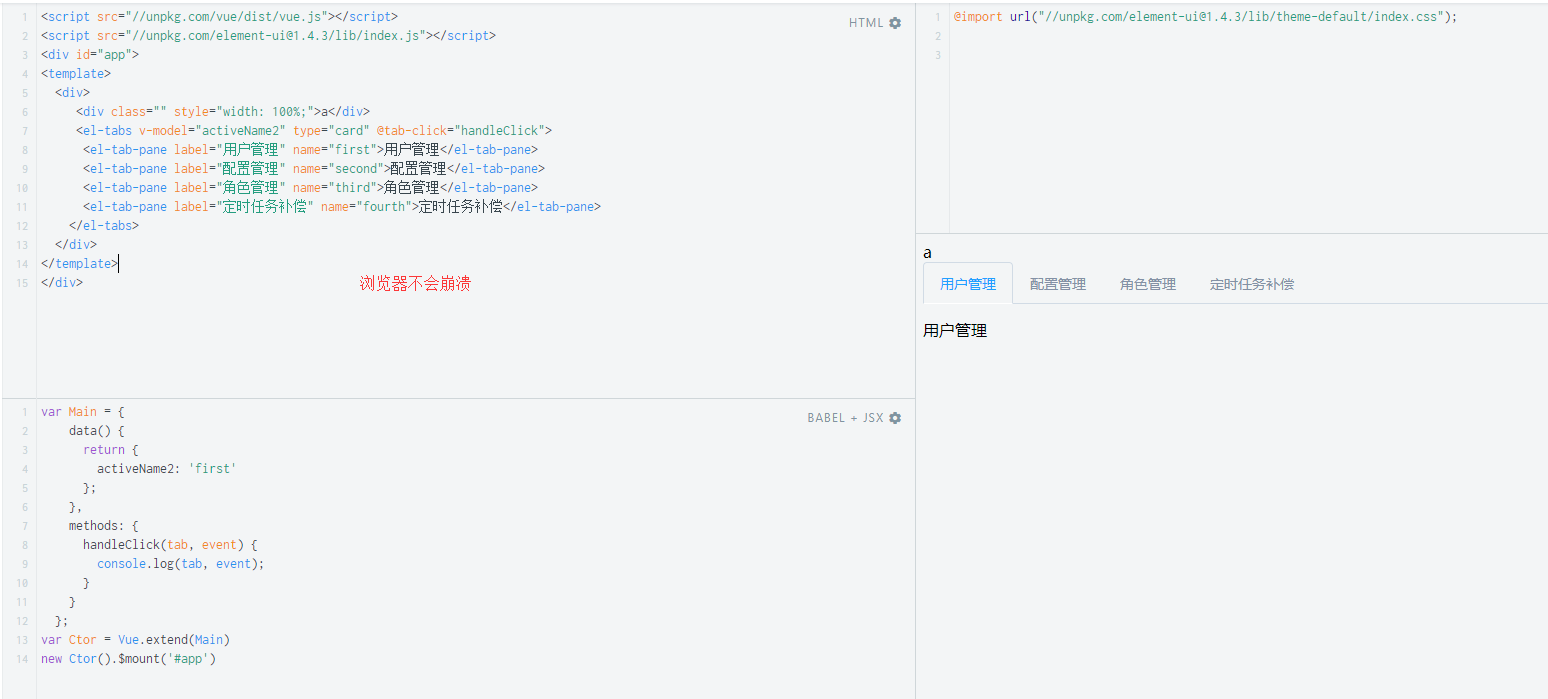1548x699 pixels.
Task: Switch to 用户管理 tab in preview
Action: [968, 284]
